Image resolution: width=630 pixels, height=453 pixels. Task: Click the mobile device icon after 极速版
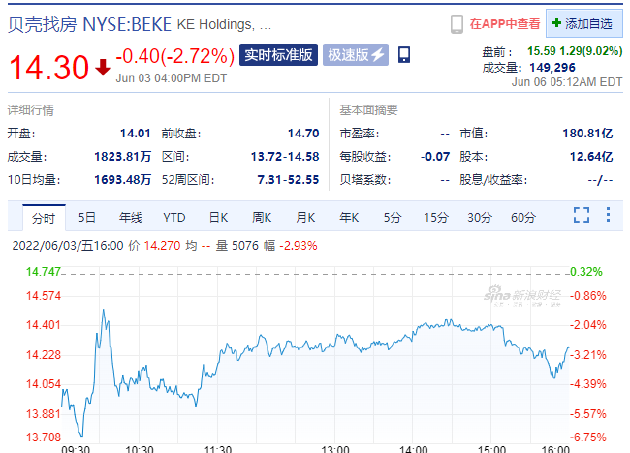tap(404, 54)
